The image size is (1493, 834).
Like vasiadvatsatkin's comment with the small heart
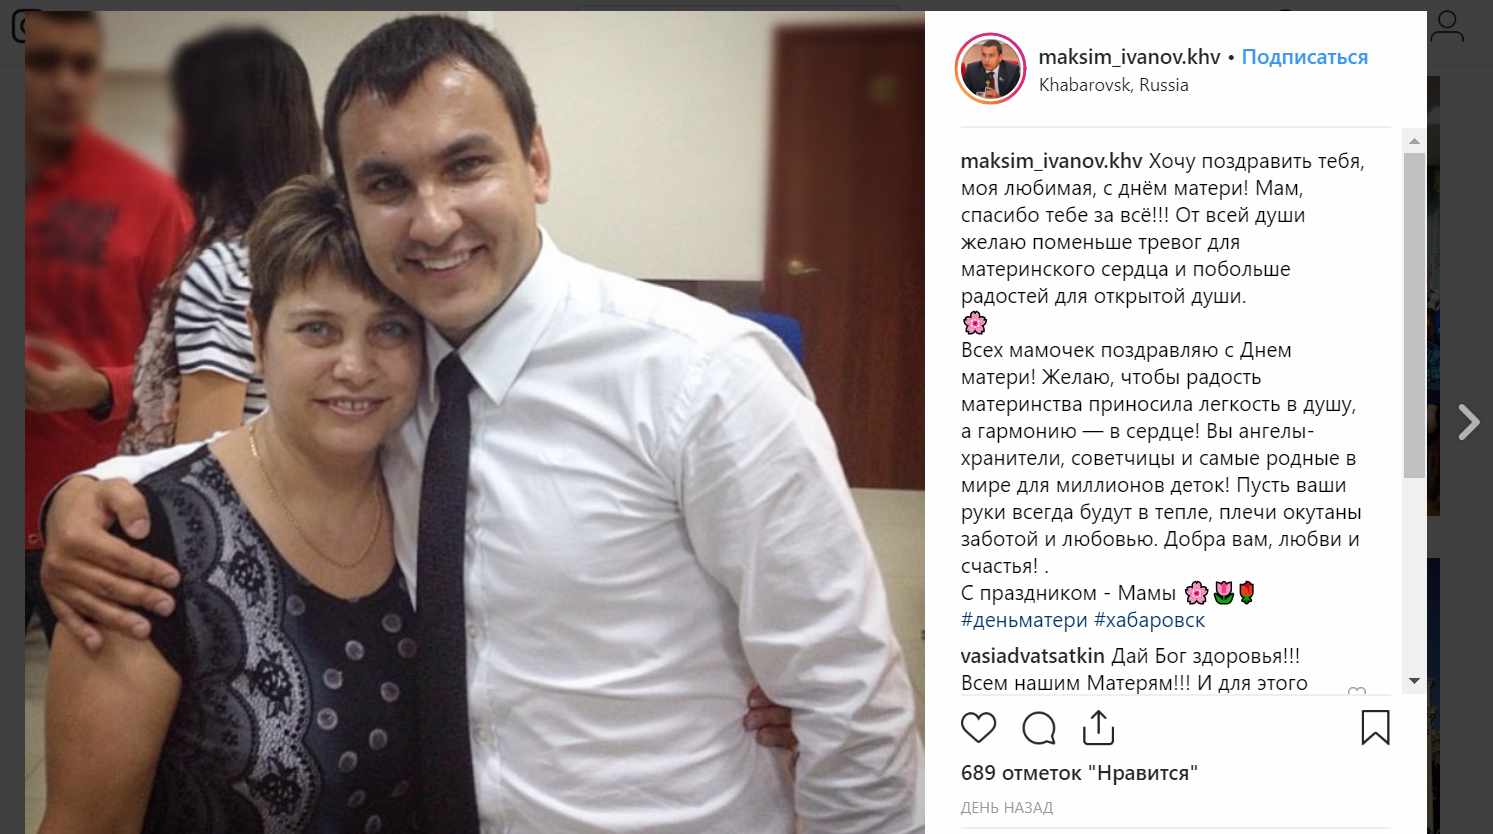tap(1357, 692)
